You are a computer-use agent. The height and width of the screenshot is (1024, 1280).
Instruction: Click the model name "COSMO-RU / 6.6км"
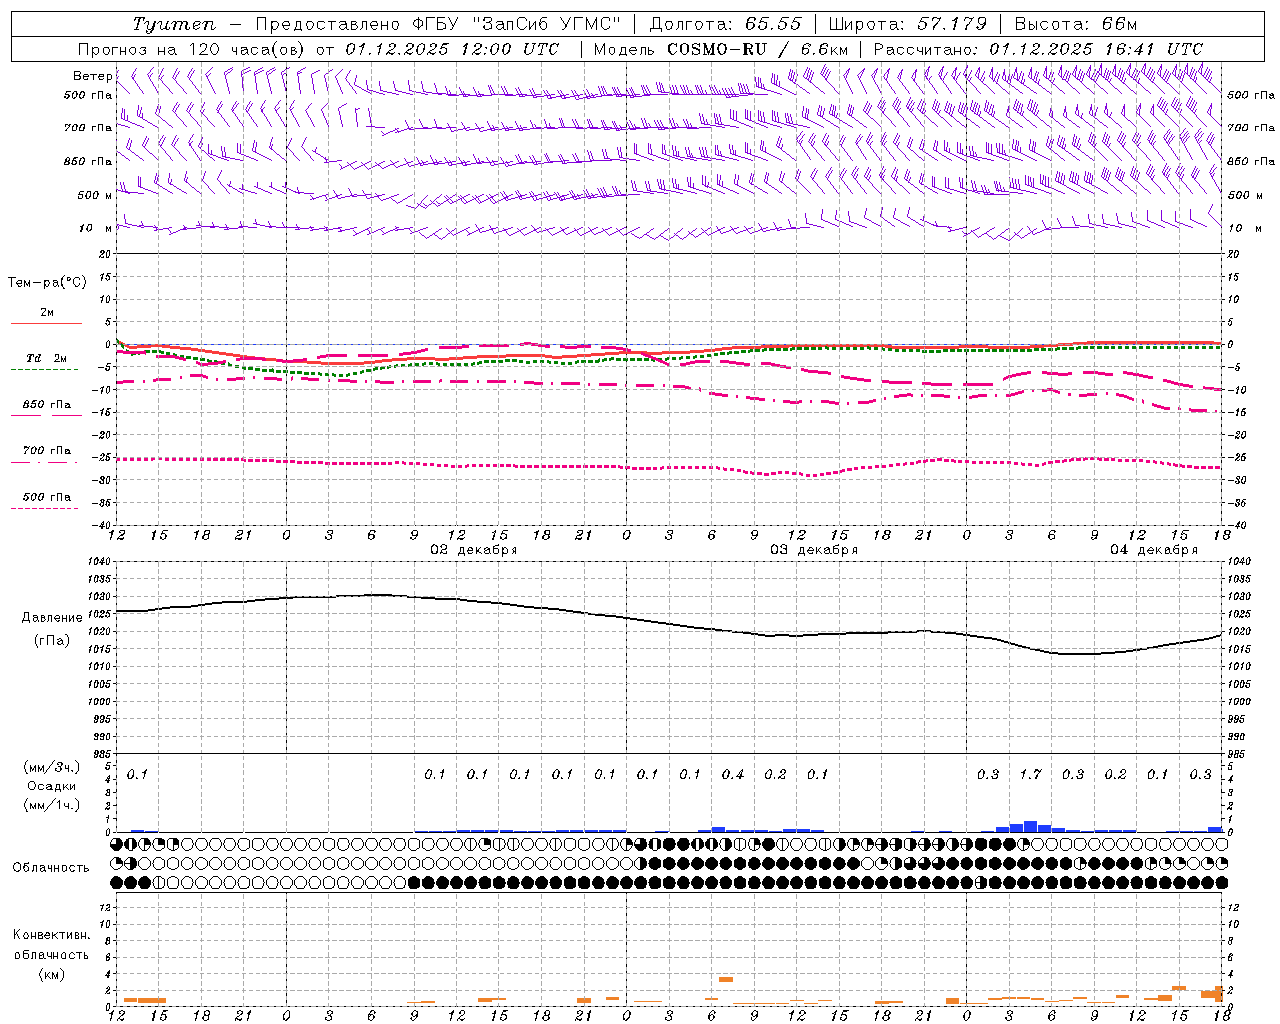(x=757, y=49)
